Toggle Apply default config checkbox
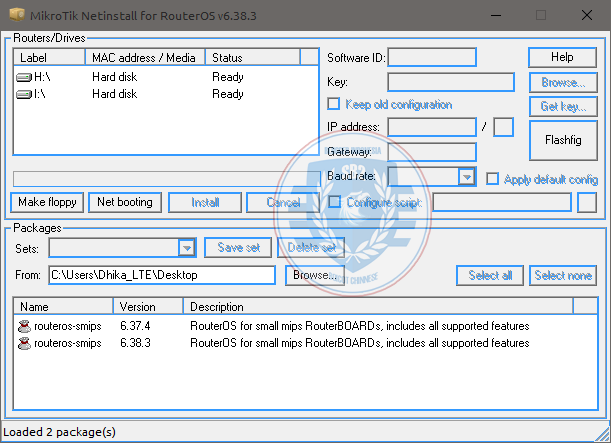The height and width of the screenshot is (443, 611). point(492,179)
